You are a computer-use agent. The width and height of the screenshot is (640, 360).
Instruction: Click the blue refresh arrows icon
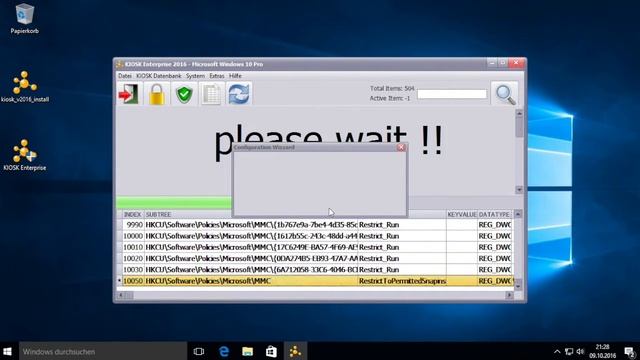coord(239,93)
